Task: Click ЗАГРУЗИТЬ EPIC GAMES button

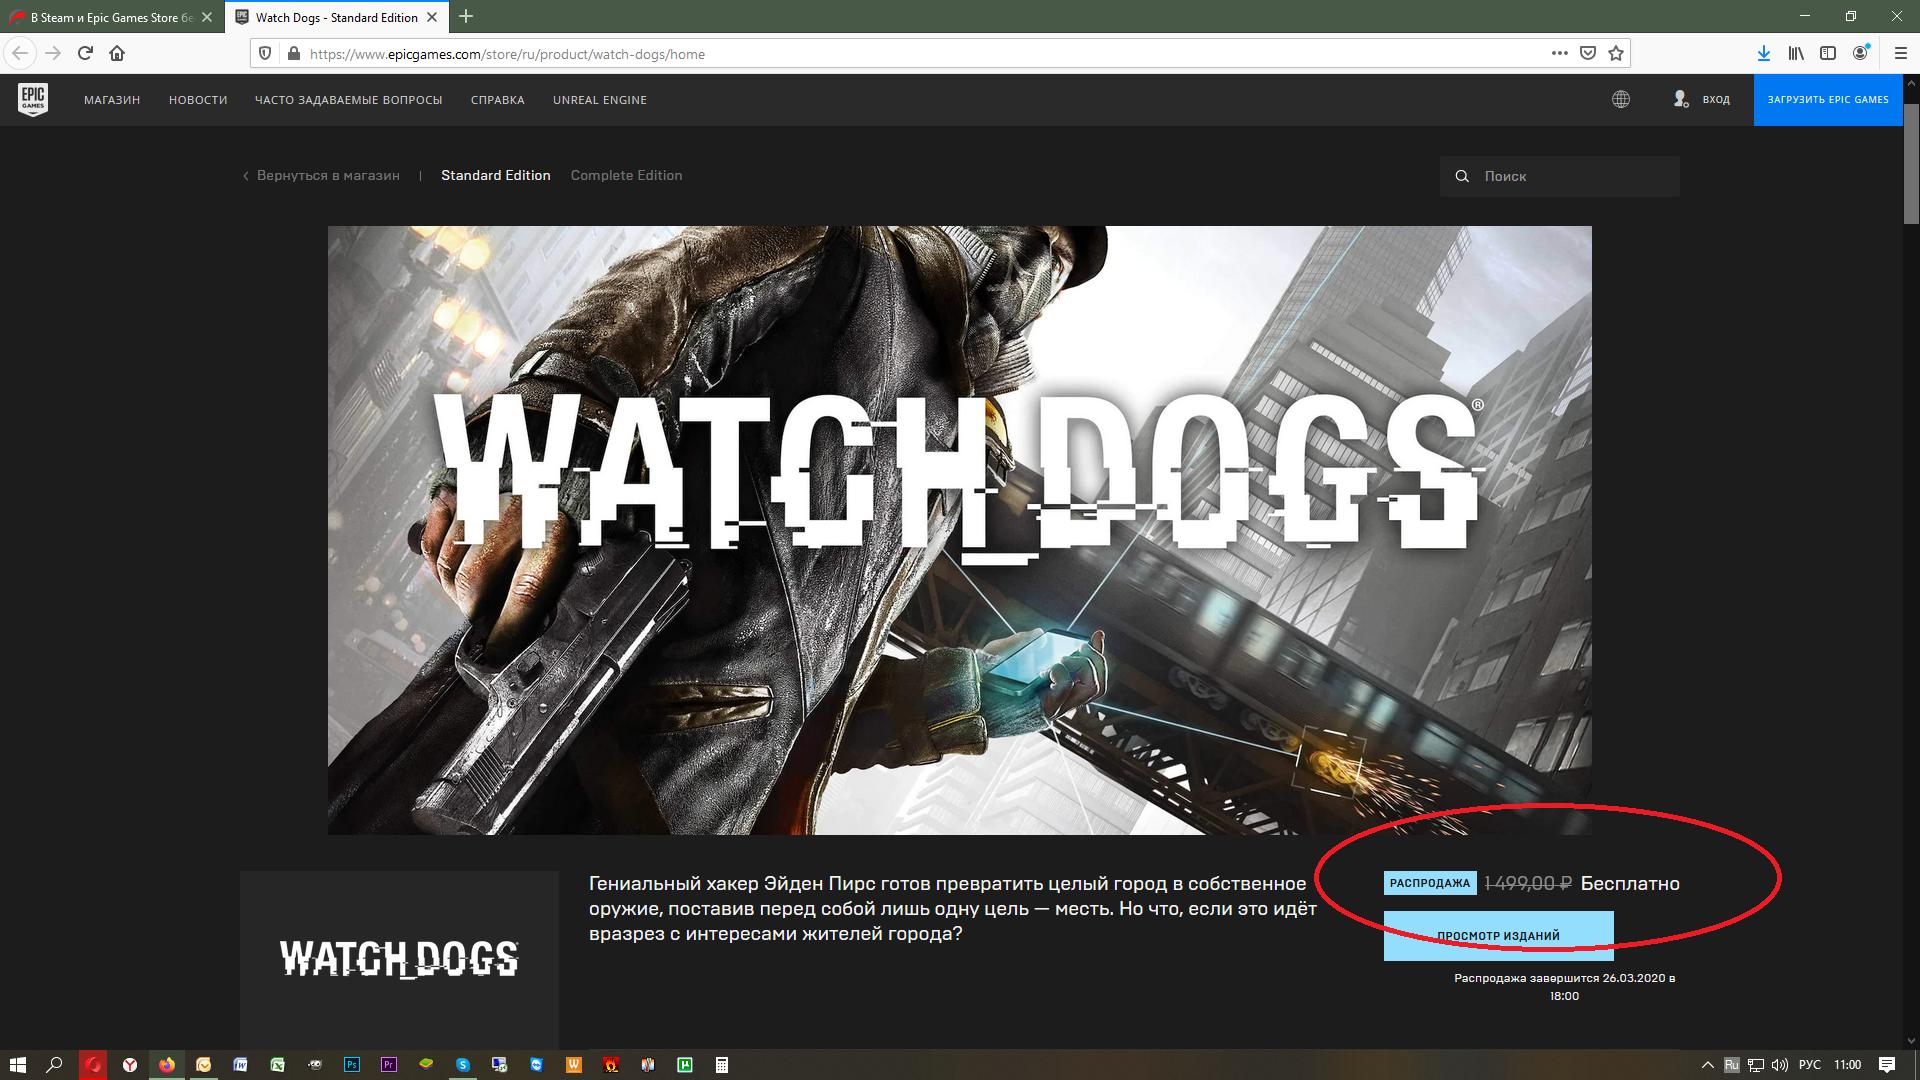Action: click(1828, 100)
